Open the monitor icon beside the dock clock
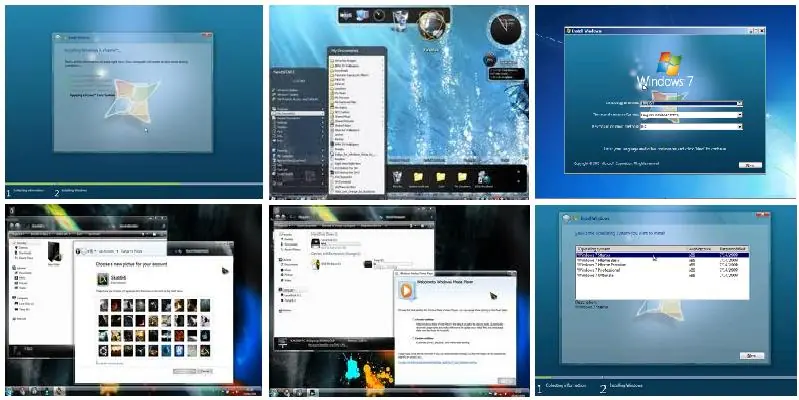This screenshot has height=400, width=799. tap(362, 16)
